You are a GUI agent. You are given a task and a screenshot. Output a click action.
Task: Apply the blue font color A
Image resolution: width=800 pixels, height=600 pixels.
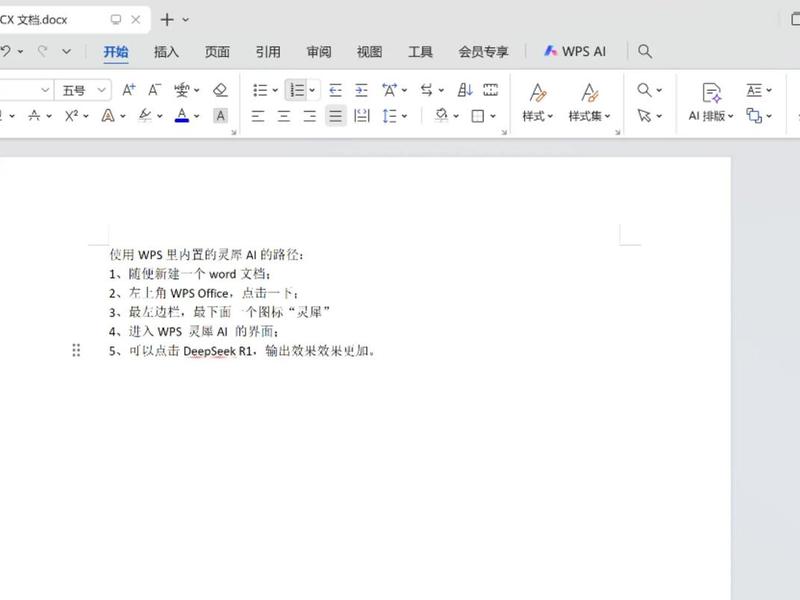click(182, 116)
